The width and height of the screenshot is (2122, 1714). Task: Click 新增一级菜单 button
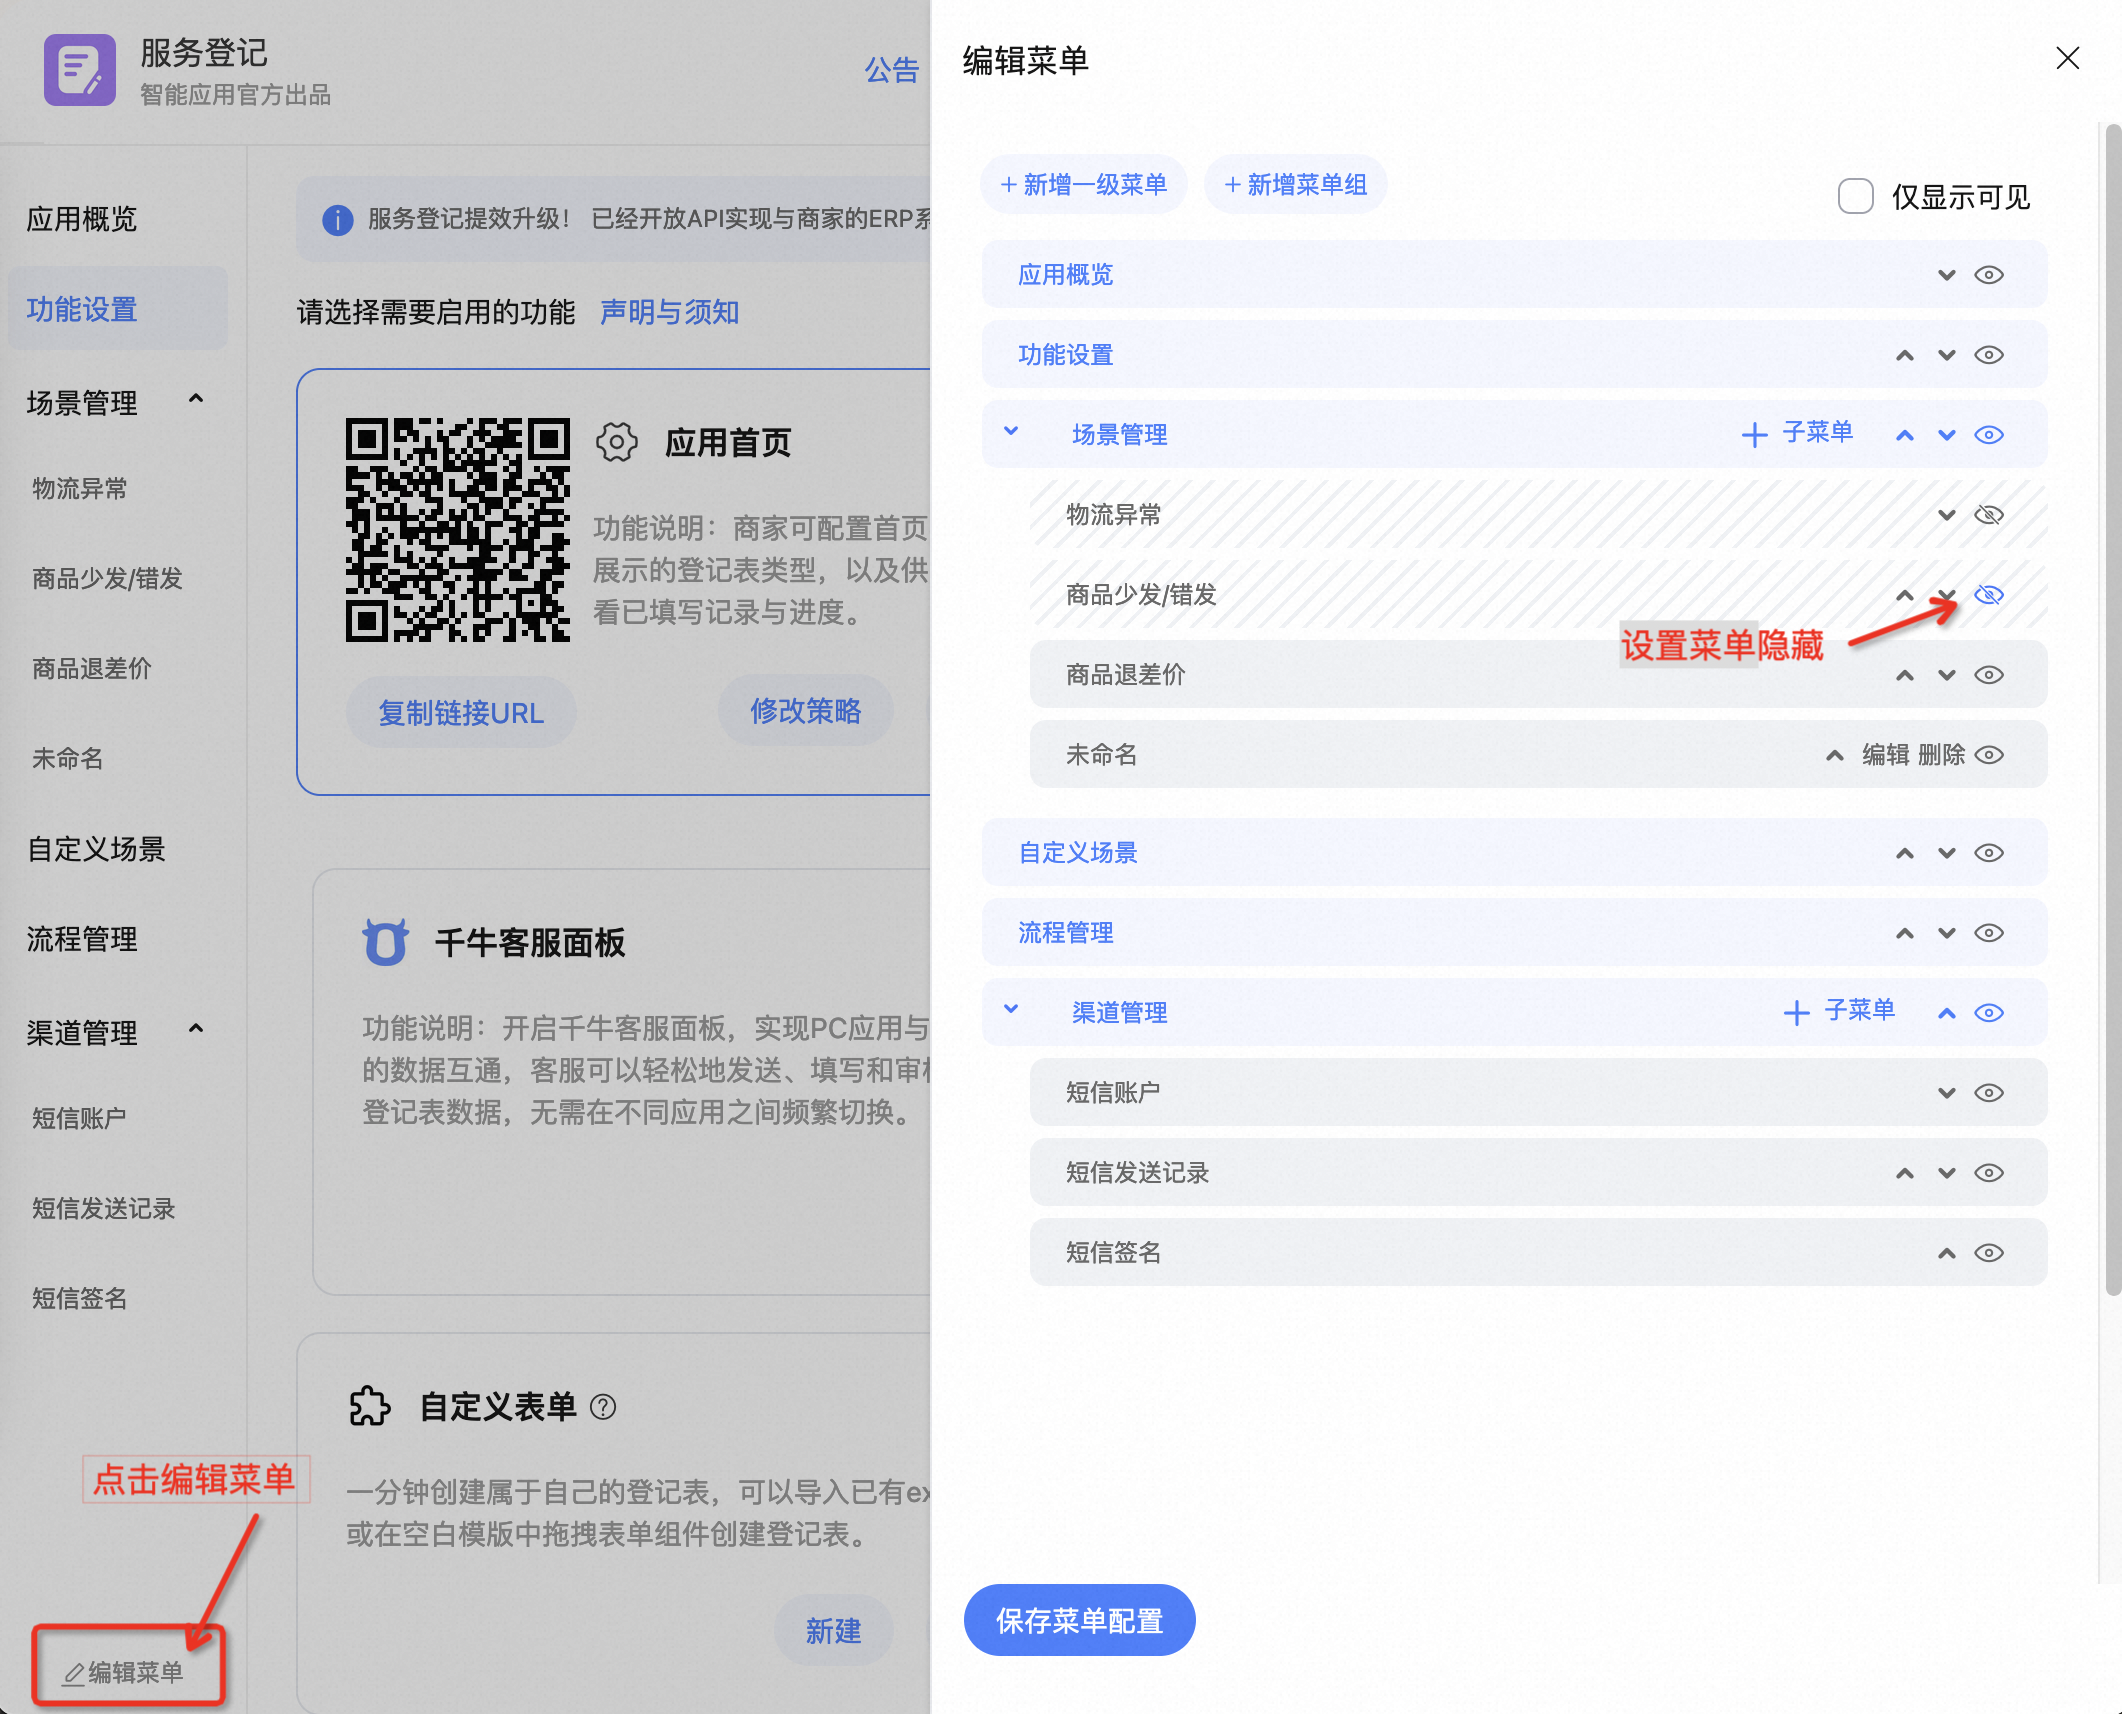coord(1084,185)
